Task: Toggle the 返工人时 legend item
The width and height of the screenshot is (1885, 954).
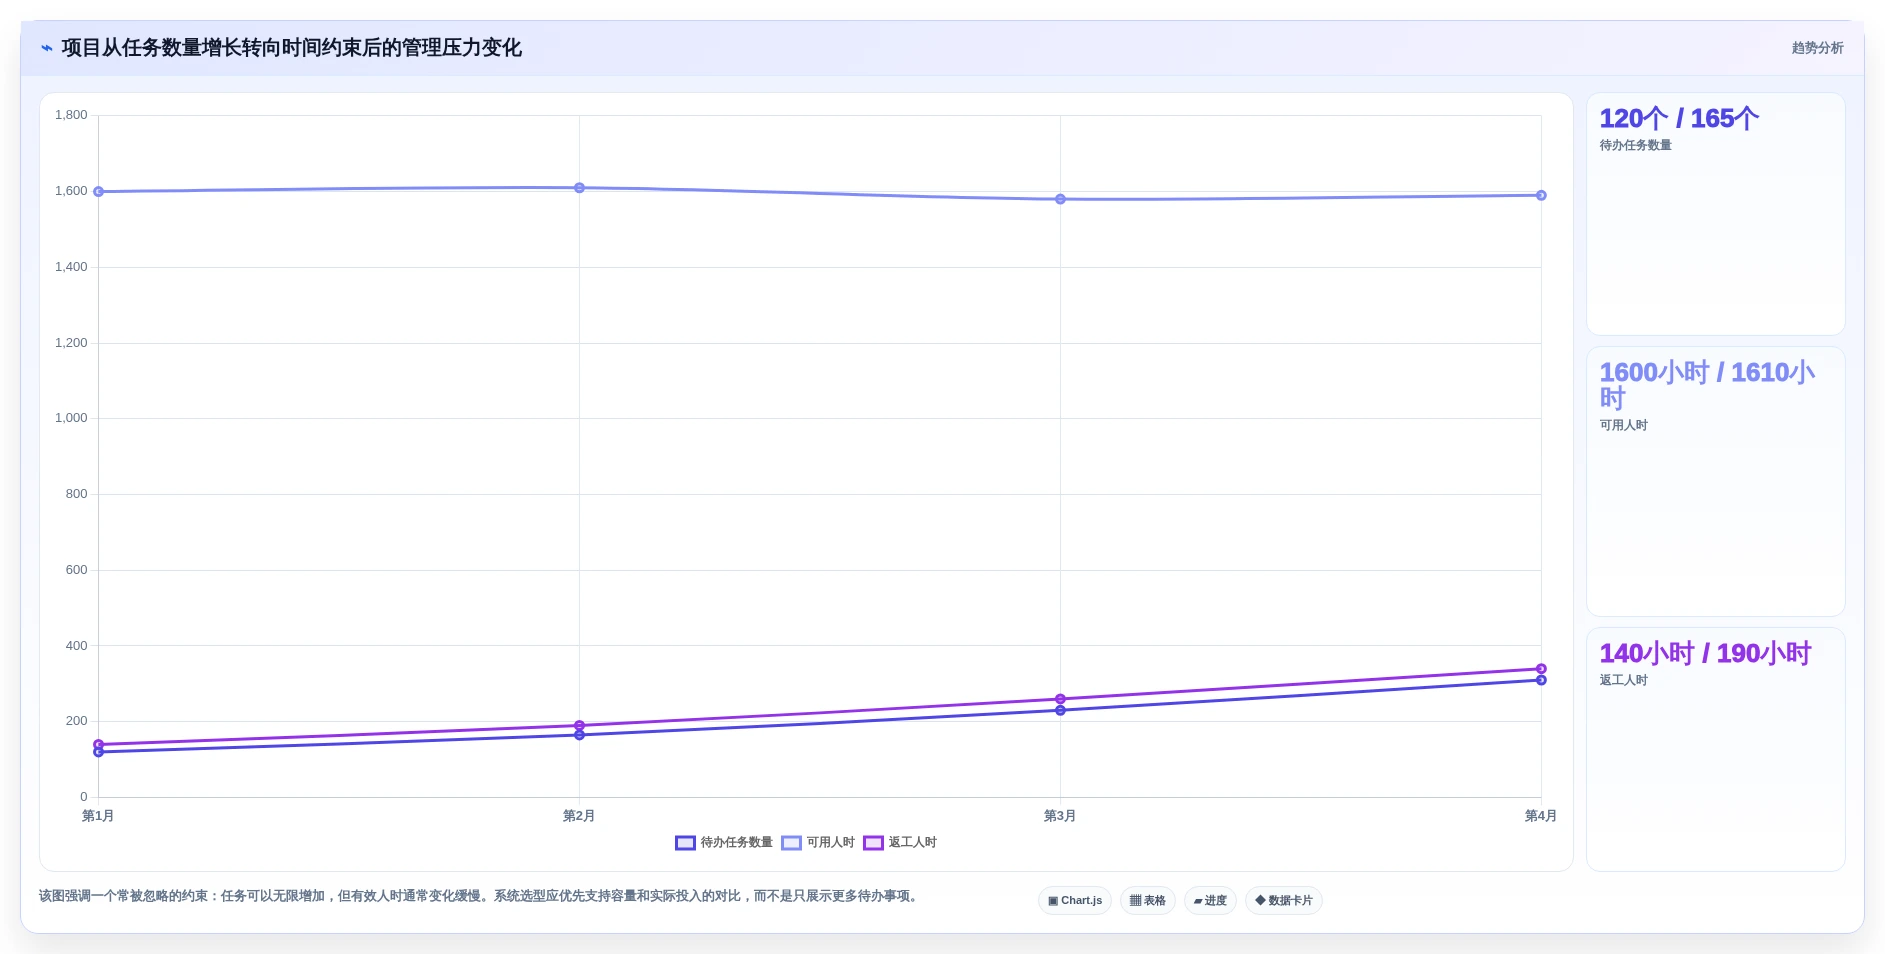Action: point(900,842)
